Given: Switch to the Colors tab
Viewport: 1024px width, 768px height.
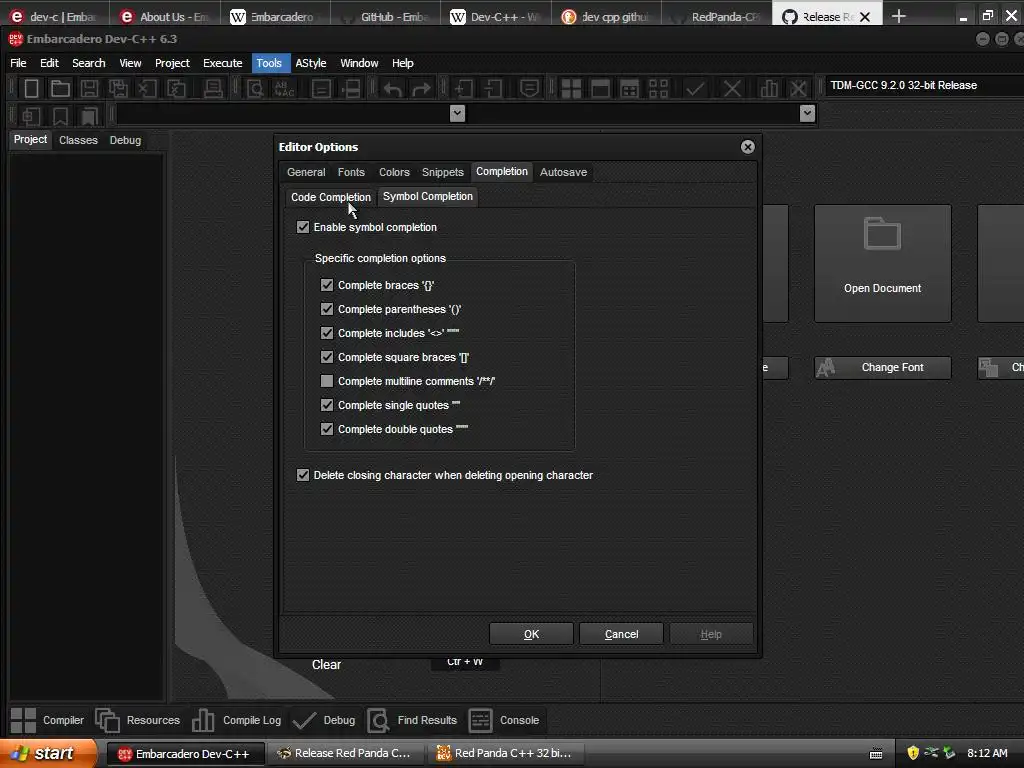Looking at the screenshot, I should (394, 172).
